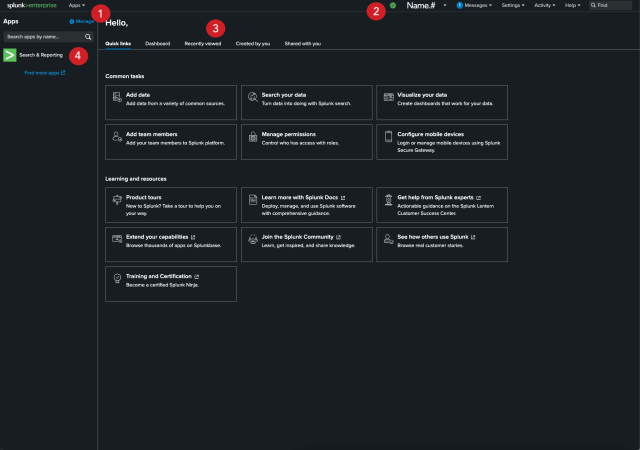The width and height of the screenshot is (640, 450).
Task: Select the Quick links tab
Action: point(118,44)
